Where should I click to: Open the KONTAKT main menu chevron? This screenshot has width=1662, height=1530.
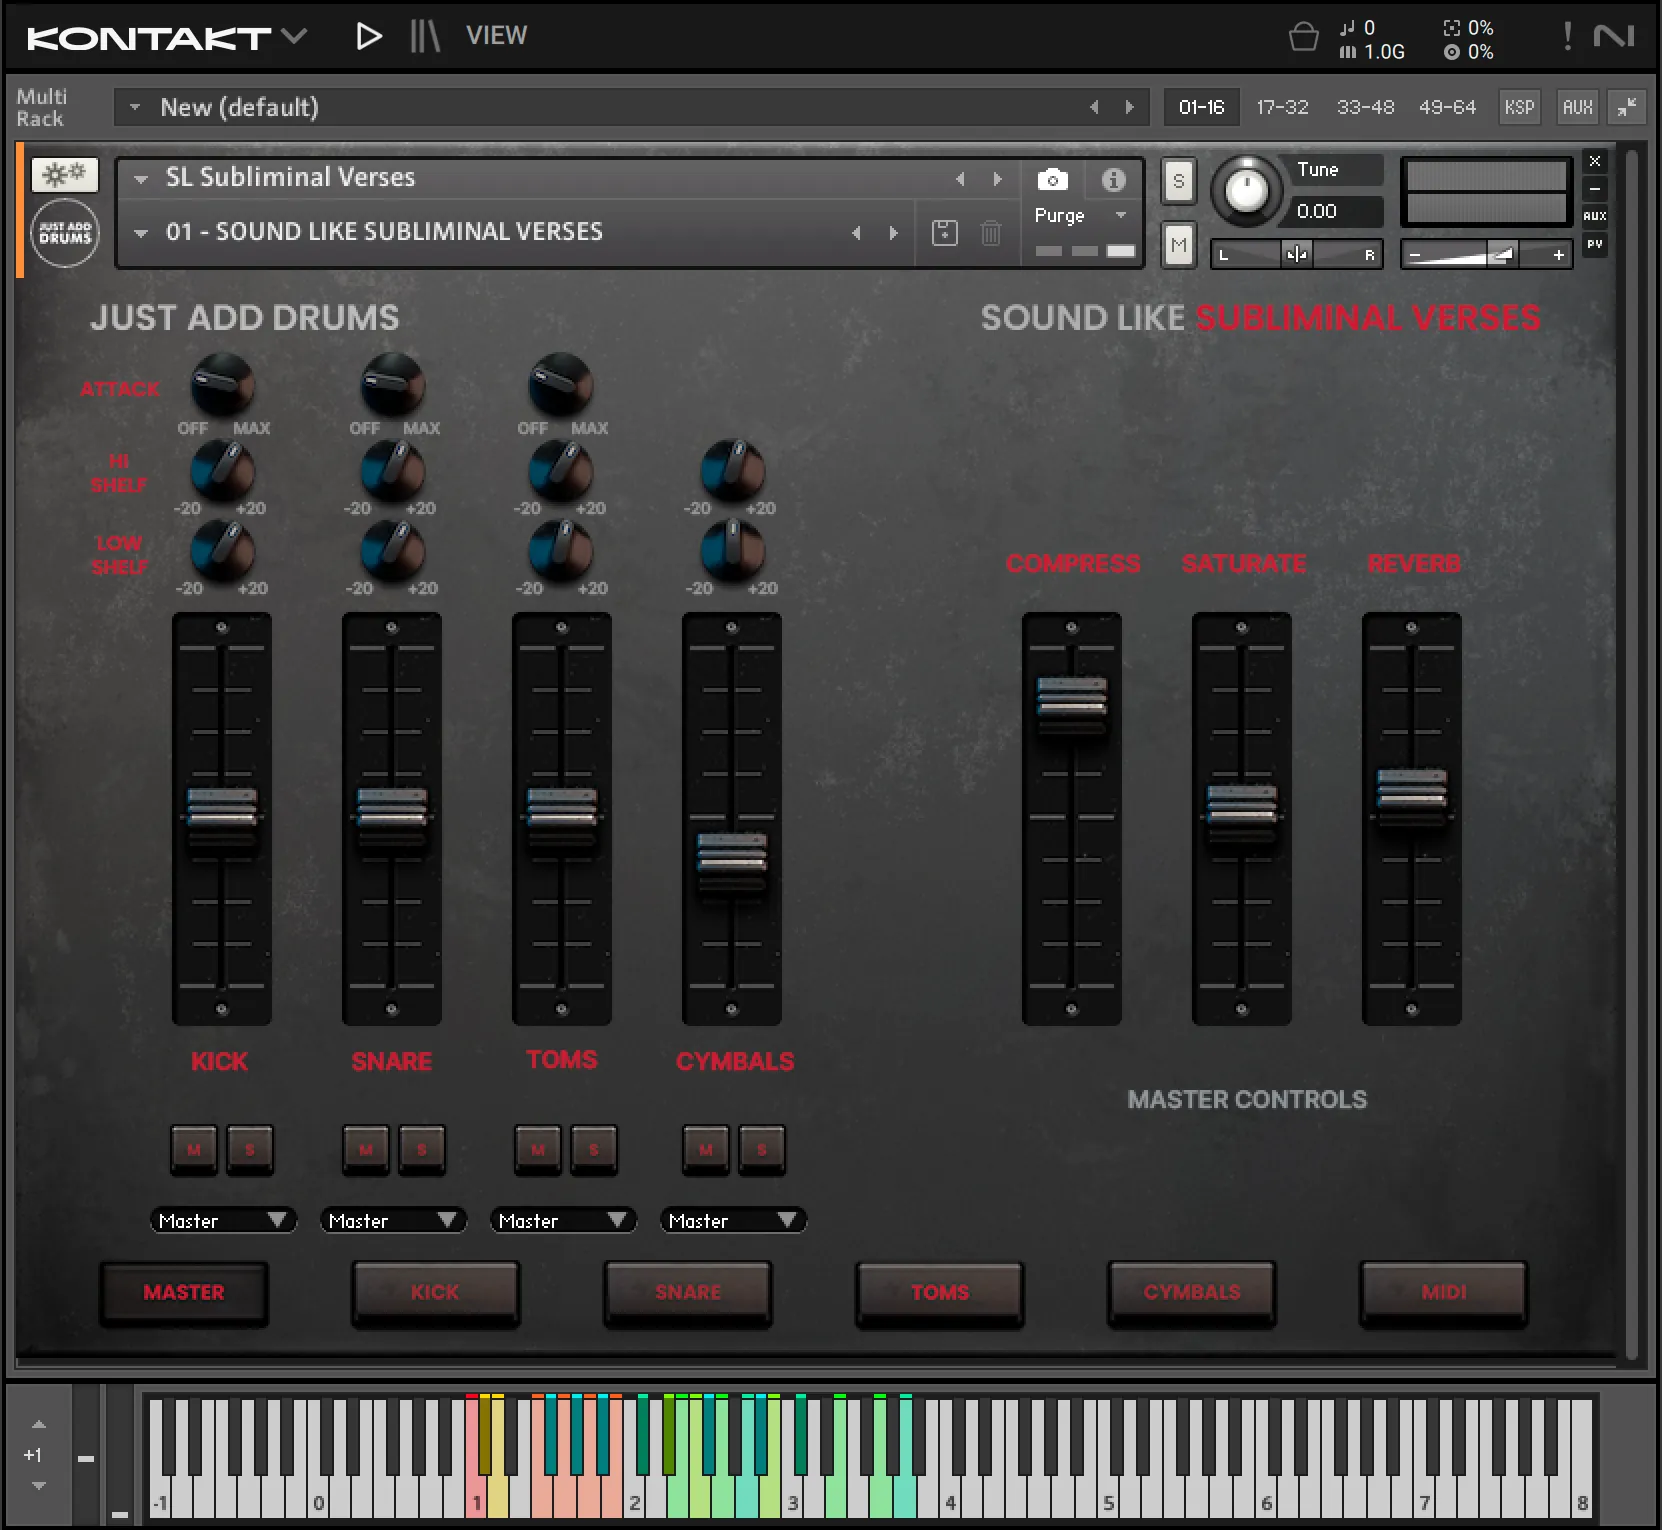click(293, 37)
